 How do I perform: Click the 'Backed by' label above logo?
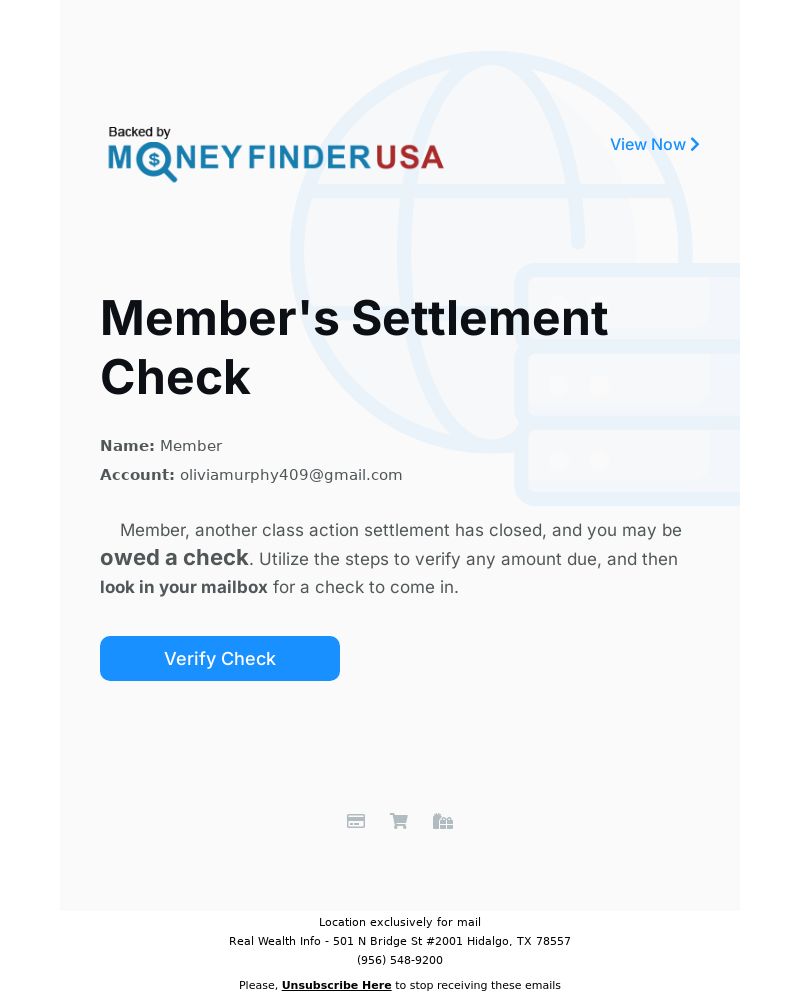tap(139, 132)
